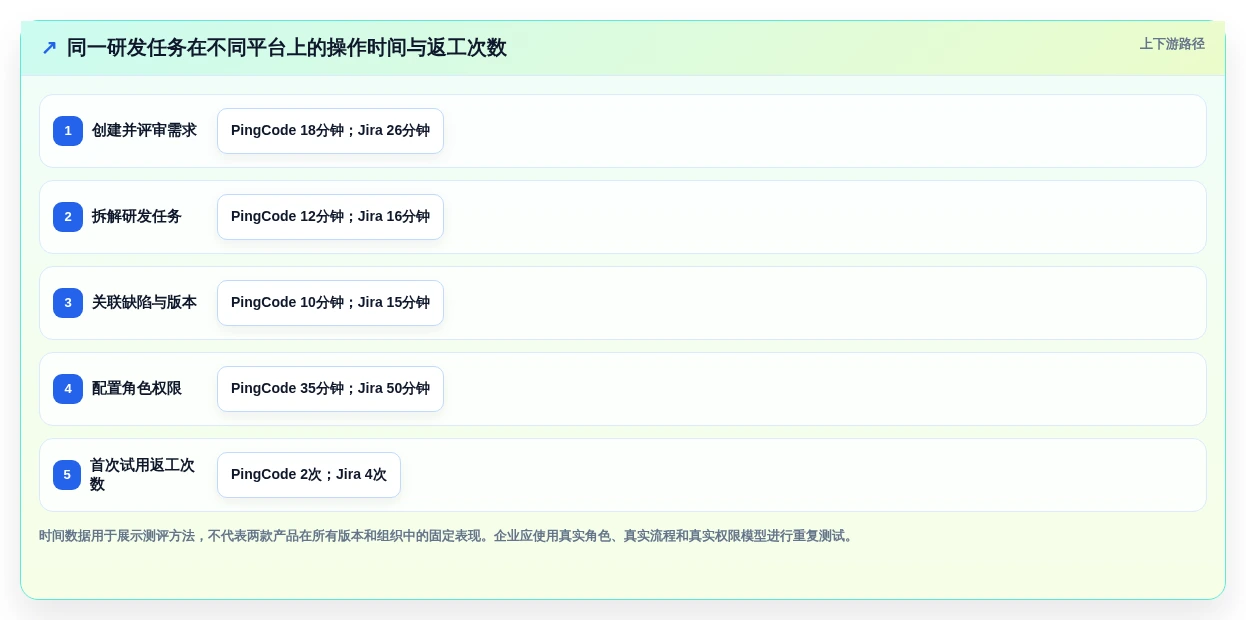This screenshot has width=1246, height=620.
Task: Click the 上下游路径 label
Action: pyautogui.click(x=1172, y=44)
